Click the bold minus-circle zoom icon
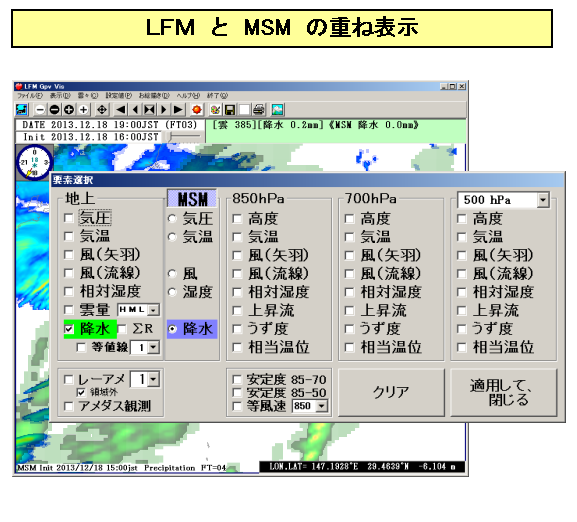Screen dimensions: 577x522 (x=54, y=110)
